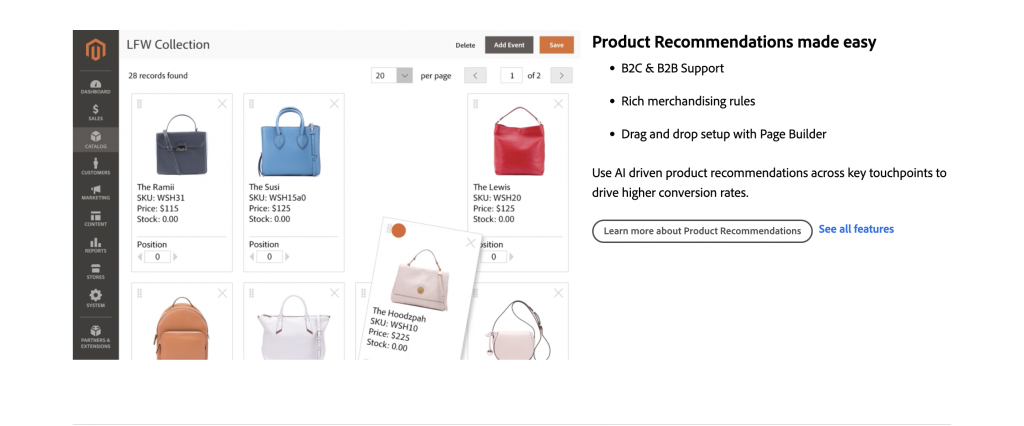The image size is (1024, 426).
Task: Go to next page of records
Action: coord(562,75)
